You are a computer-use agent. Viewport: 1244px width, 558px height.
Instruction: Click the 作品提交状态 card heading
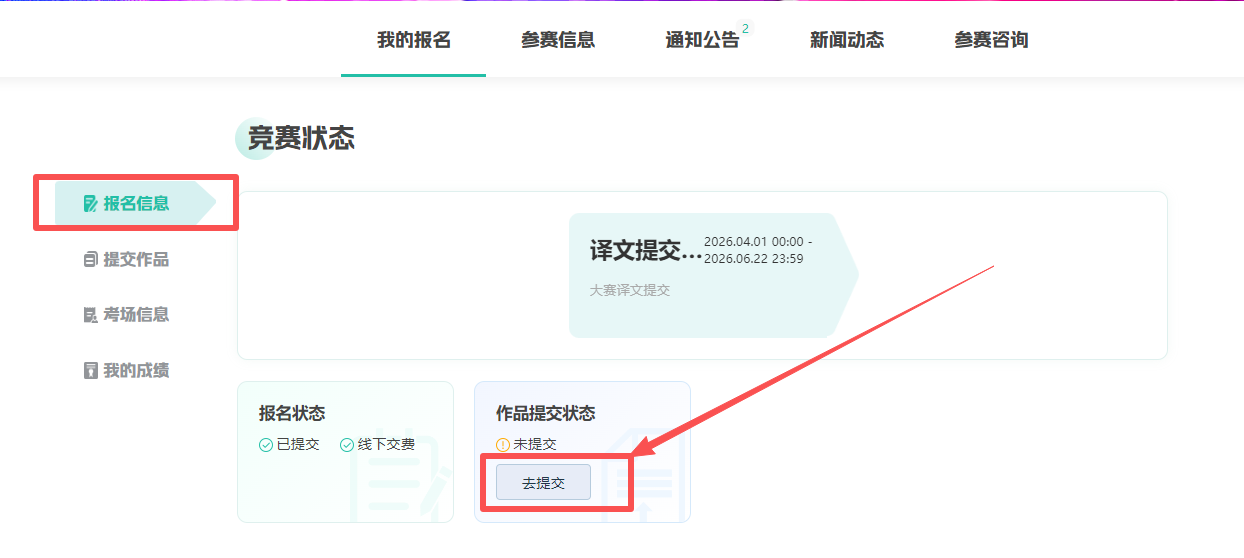point(545,414)
